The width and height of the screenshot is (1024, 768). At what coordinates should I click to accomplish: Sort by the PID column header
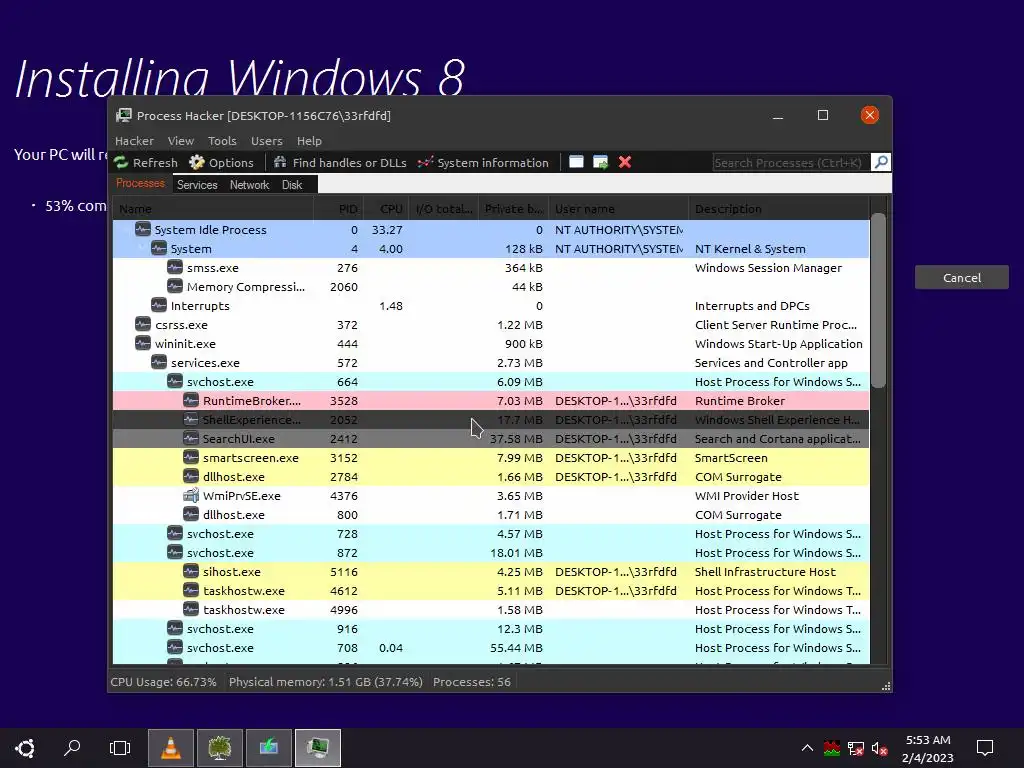[x=338, y=209]
